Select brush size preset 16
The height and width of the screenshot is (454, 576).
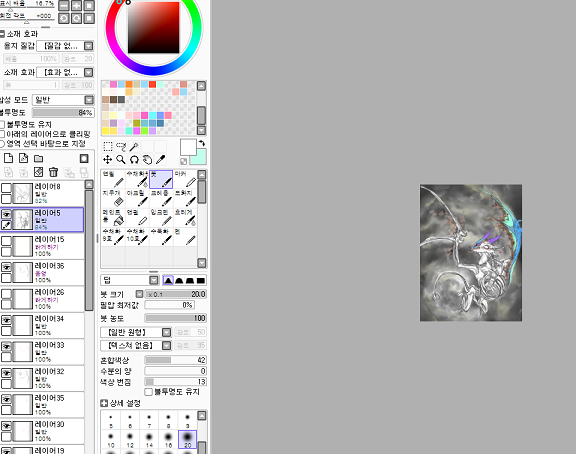click(x=168, y=440)
